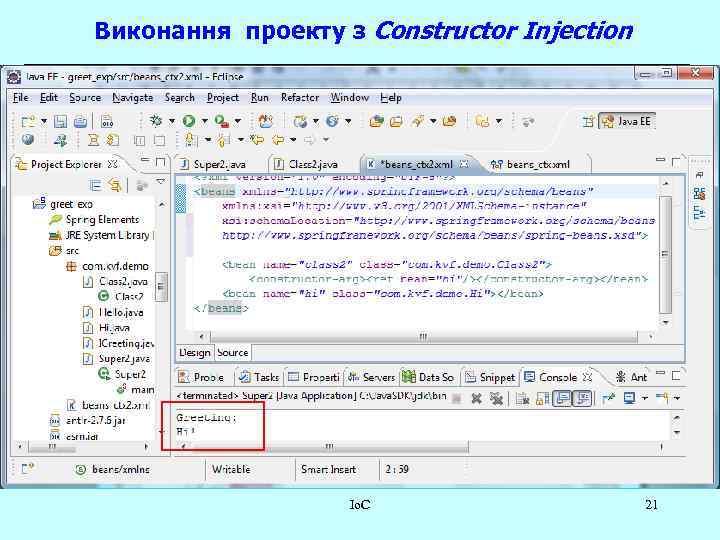Click the Clear Console icon
720x540 pixels.
[x=522, y=399]
